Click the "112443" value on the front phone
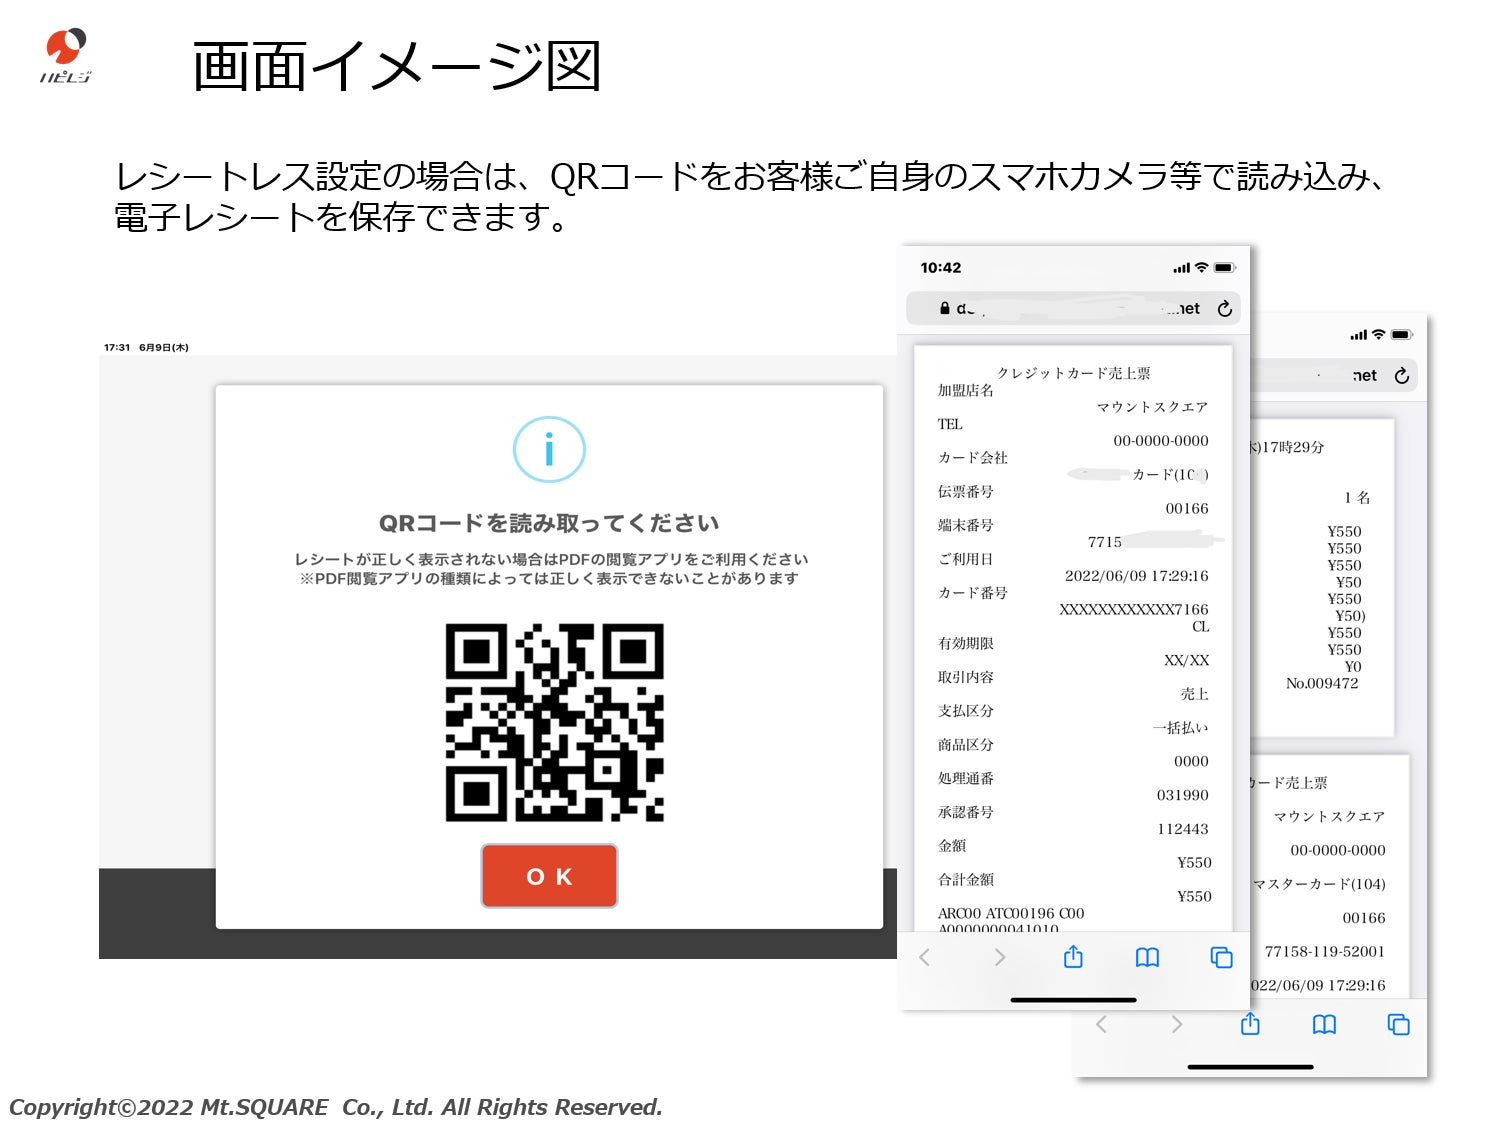The height and width of the screenshot is (1126, 1491). pos(1183,829)
